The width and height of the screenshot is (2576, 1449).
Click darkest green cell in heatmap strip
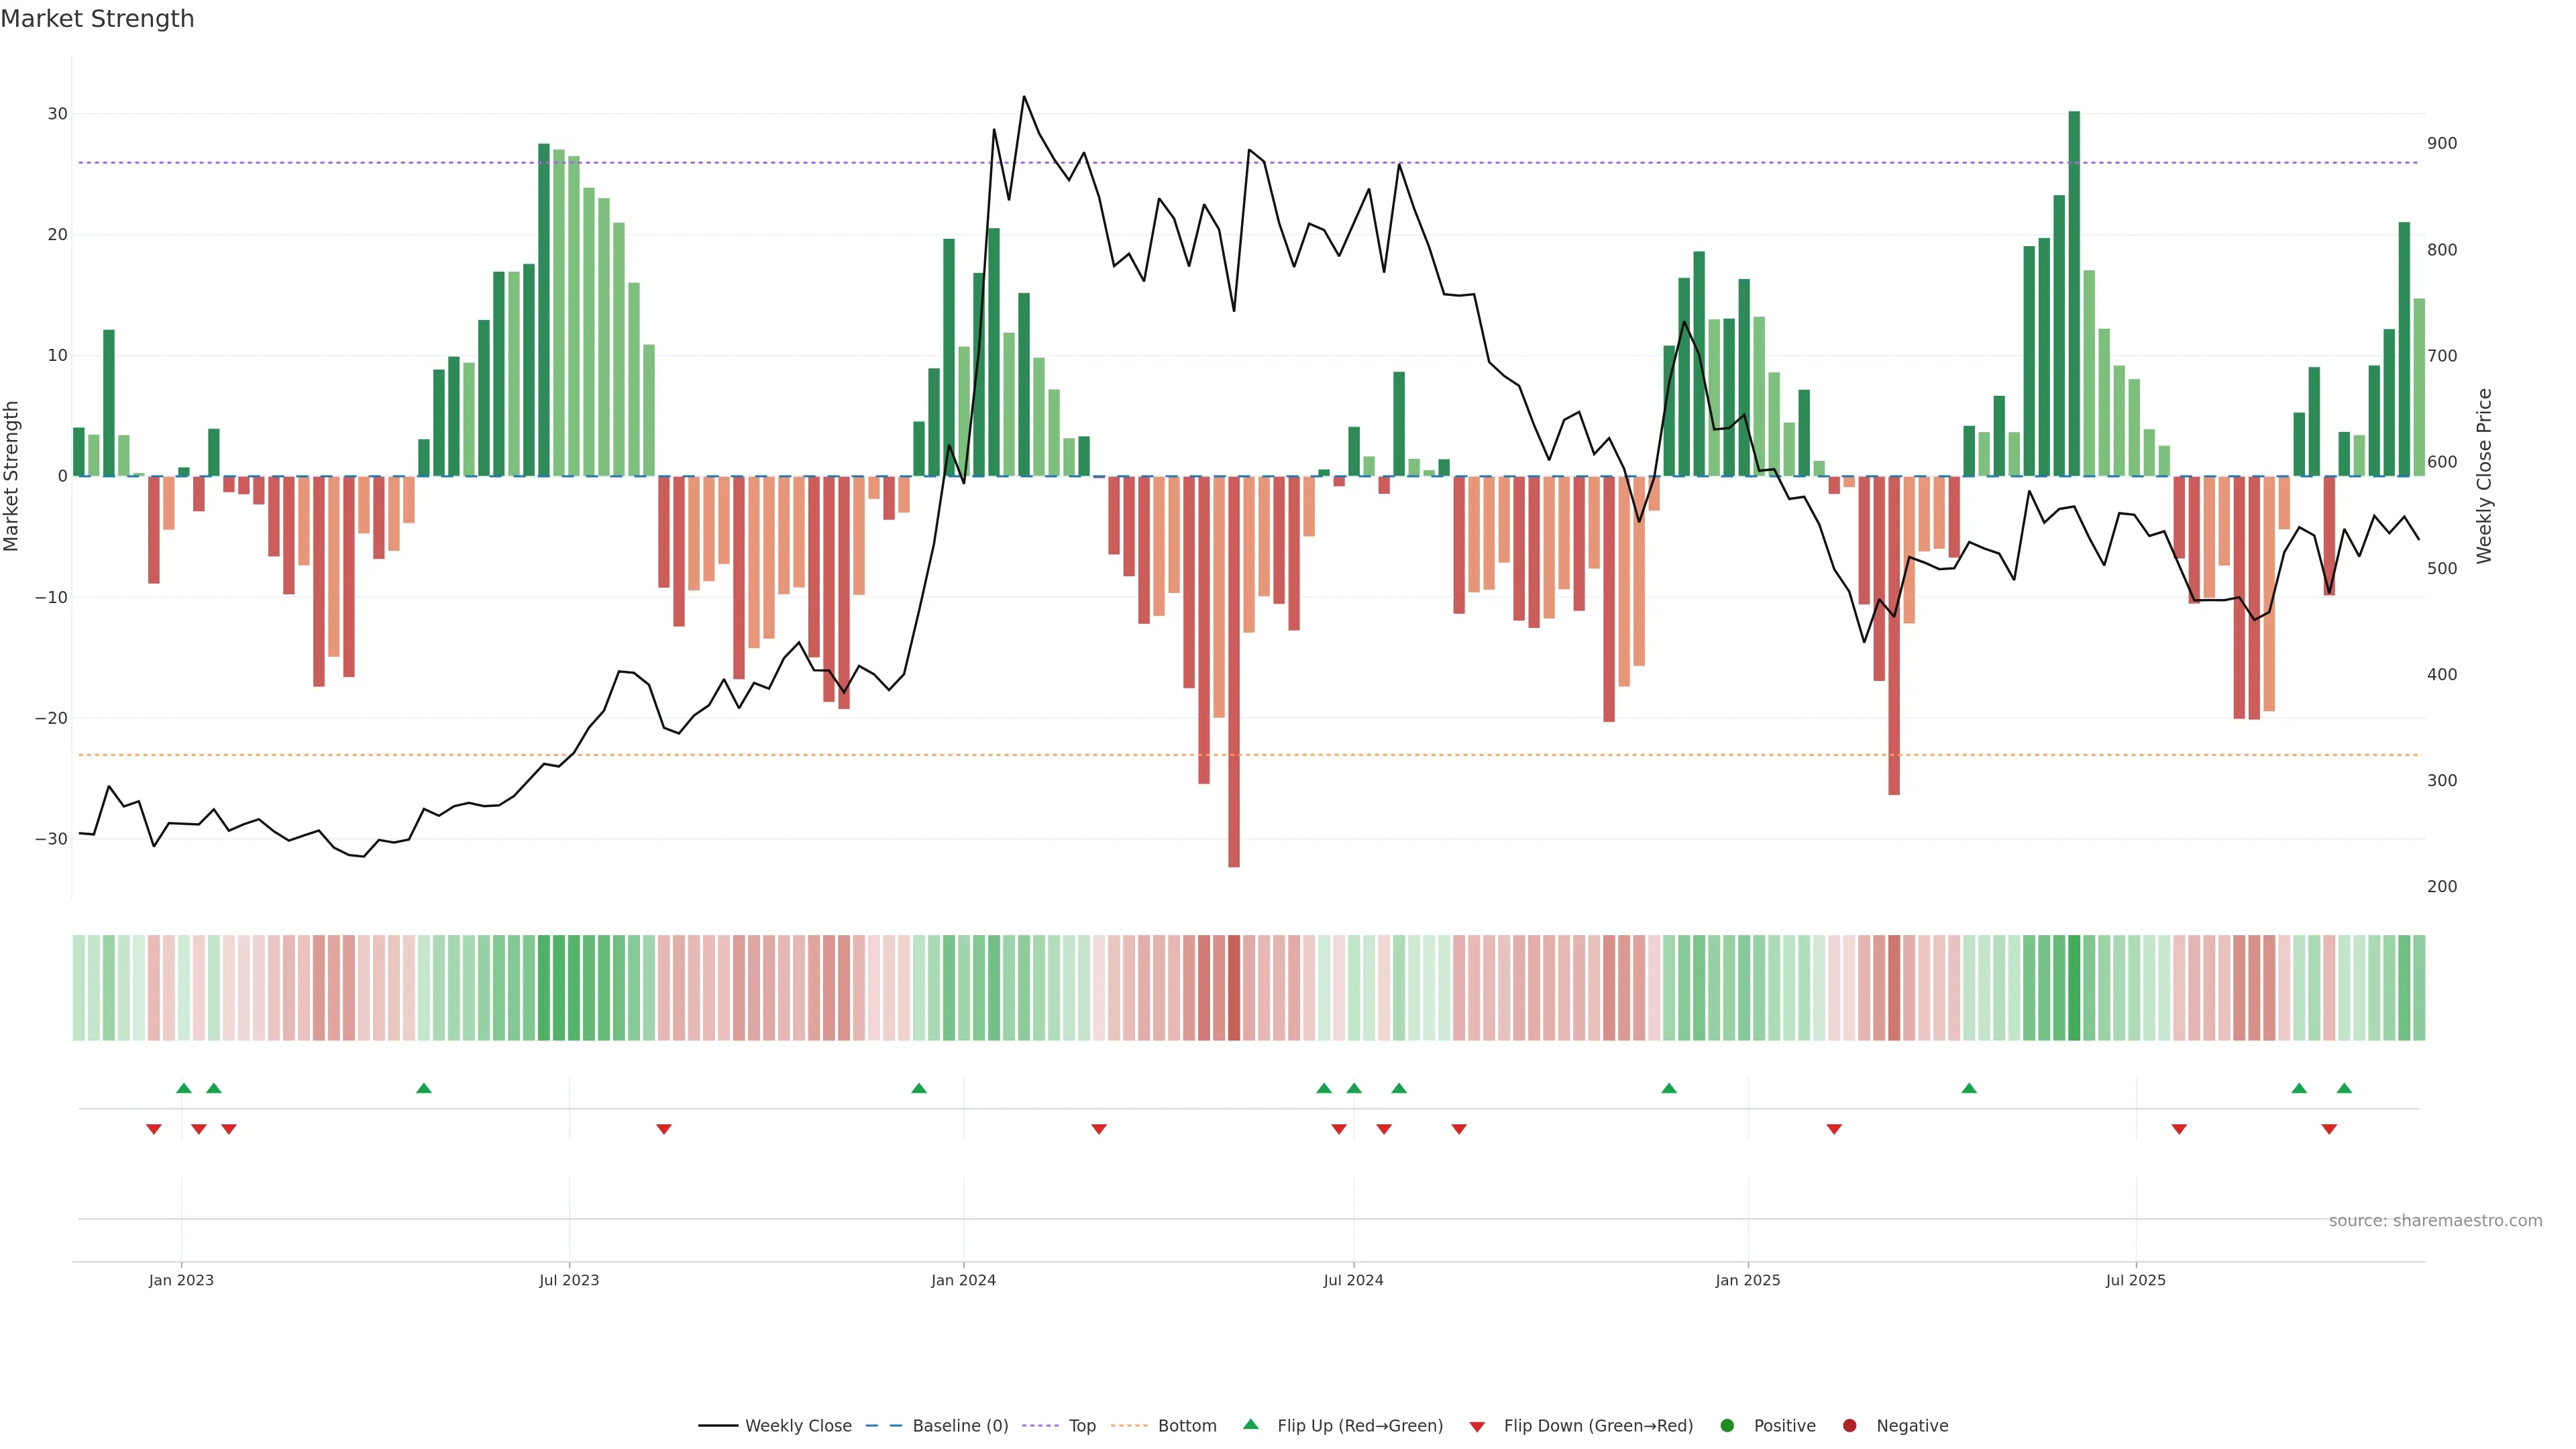point(2074,988)
